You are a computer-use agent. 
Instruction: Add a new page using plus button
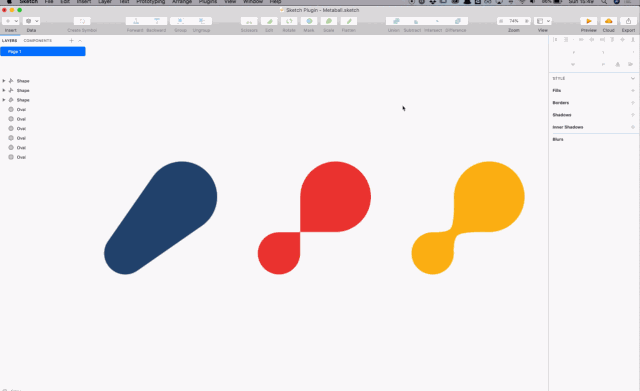tap(71, 40)
